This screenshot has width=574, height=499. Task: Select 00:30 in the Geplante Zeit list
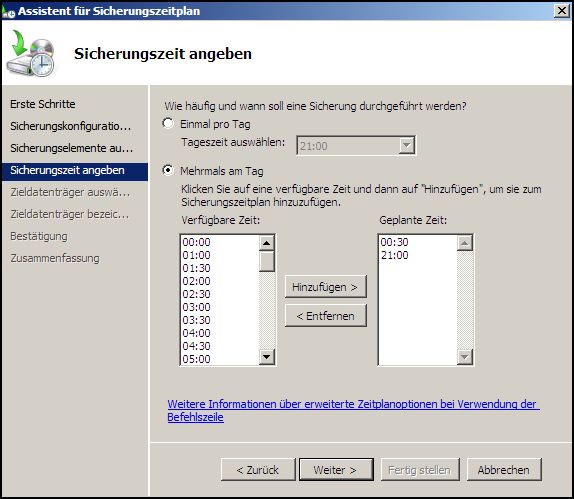[394, 242]
